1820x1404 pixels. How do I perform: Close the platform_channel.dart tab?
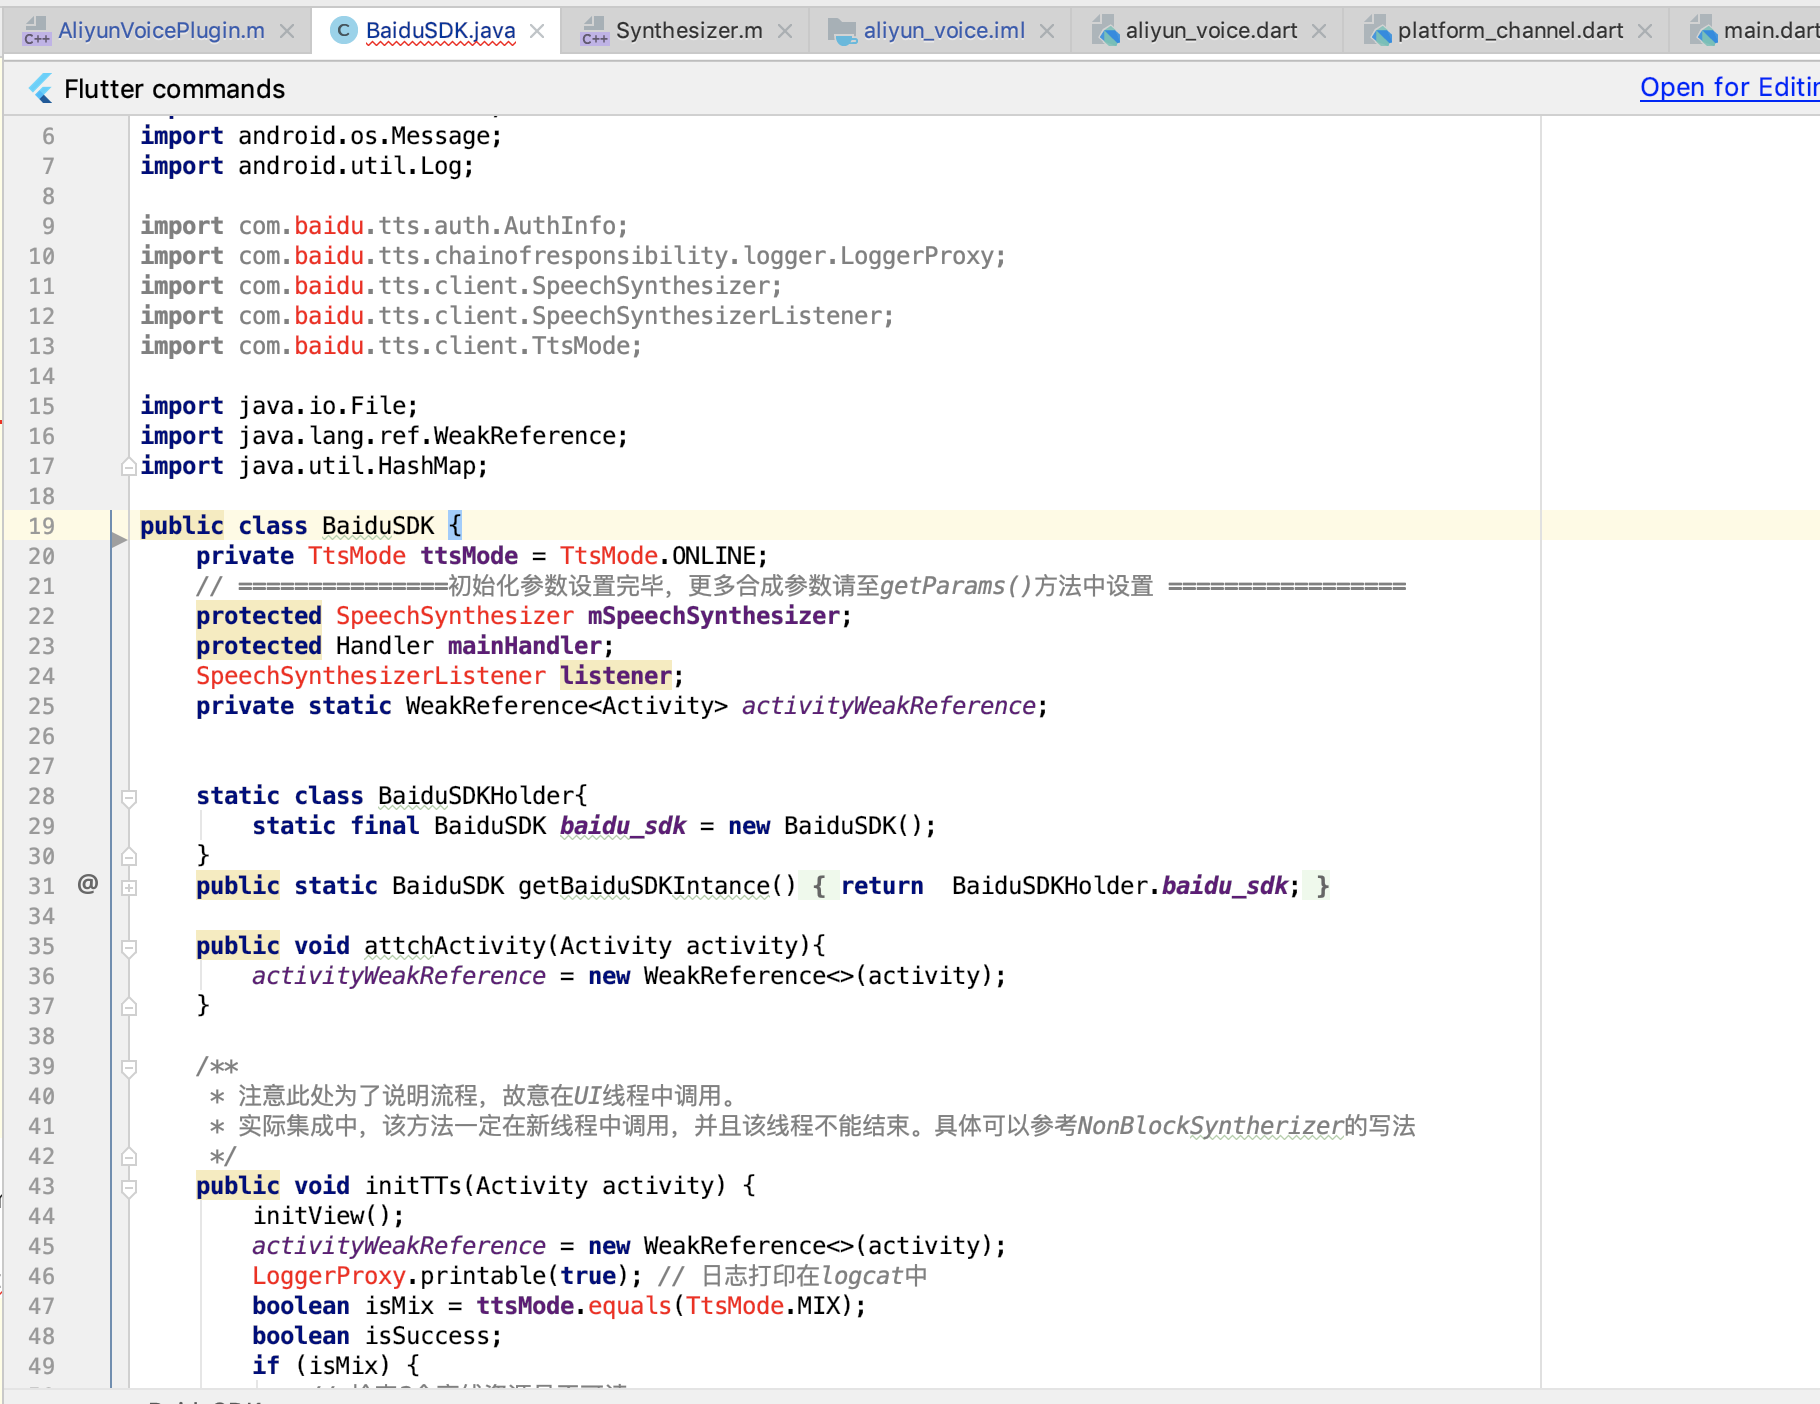[1645, 31]
